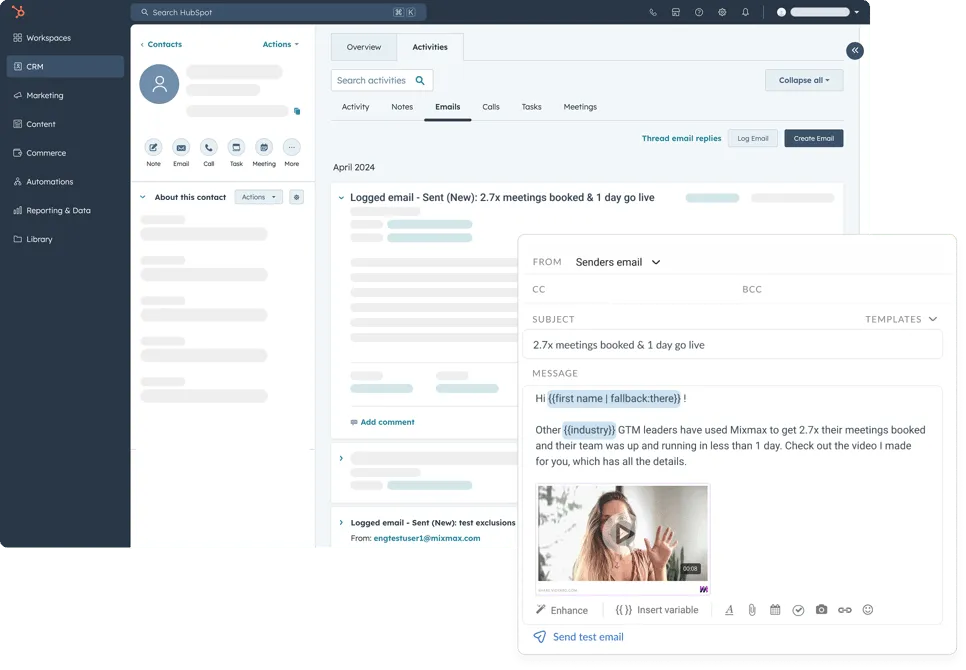This screenshot has height=670, width=966.
Task: Click the Enhance magic wand button
Action: 562,610
